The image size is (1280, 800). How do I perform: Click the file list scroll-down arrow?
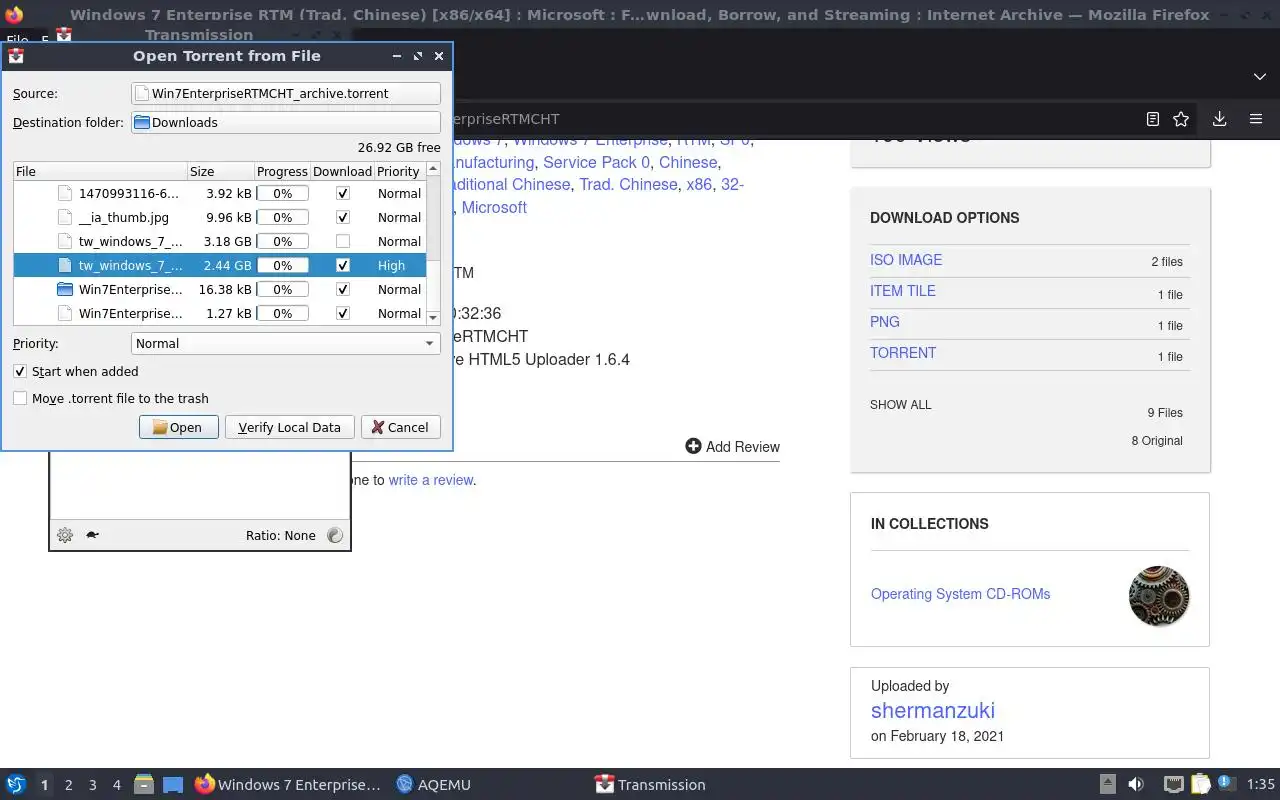[433, 317]
